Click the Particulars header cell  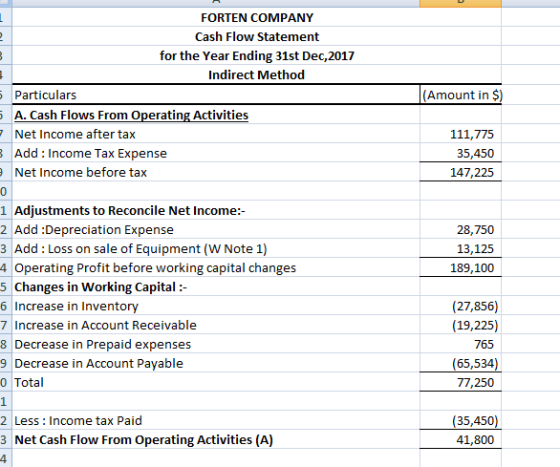click(x=216, y=95)
